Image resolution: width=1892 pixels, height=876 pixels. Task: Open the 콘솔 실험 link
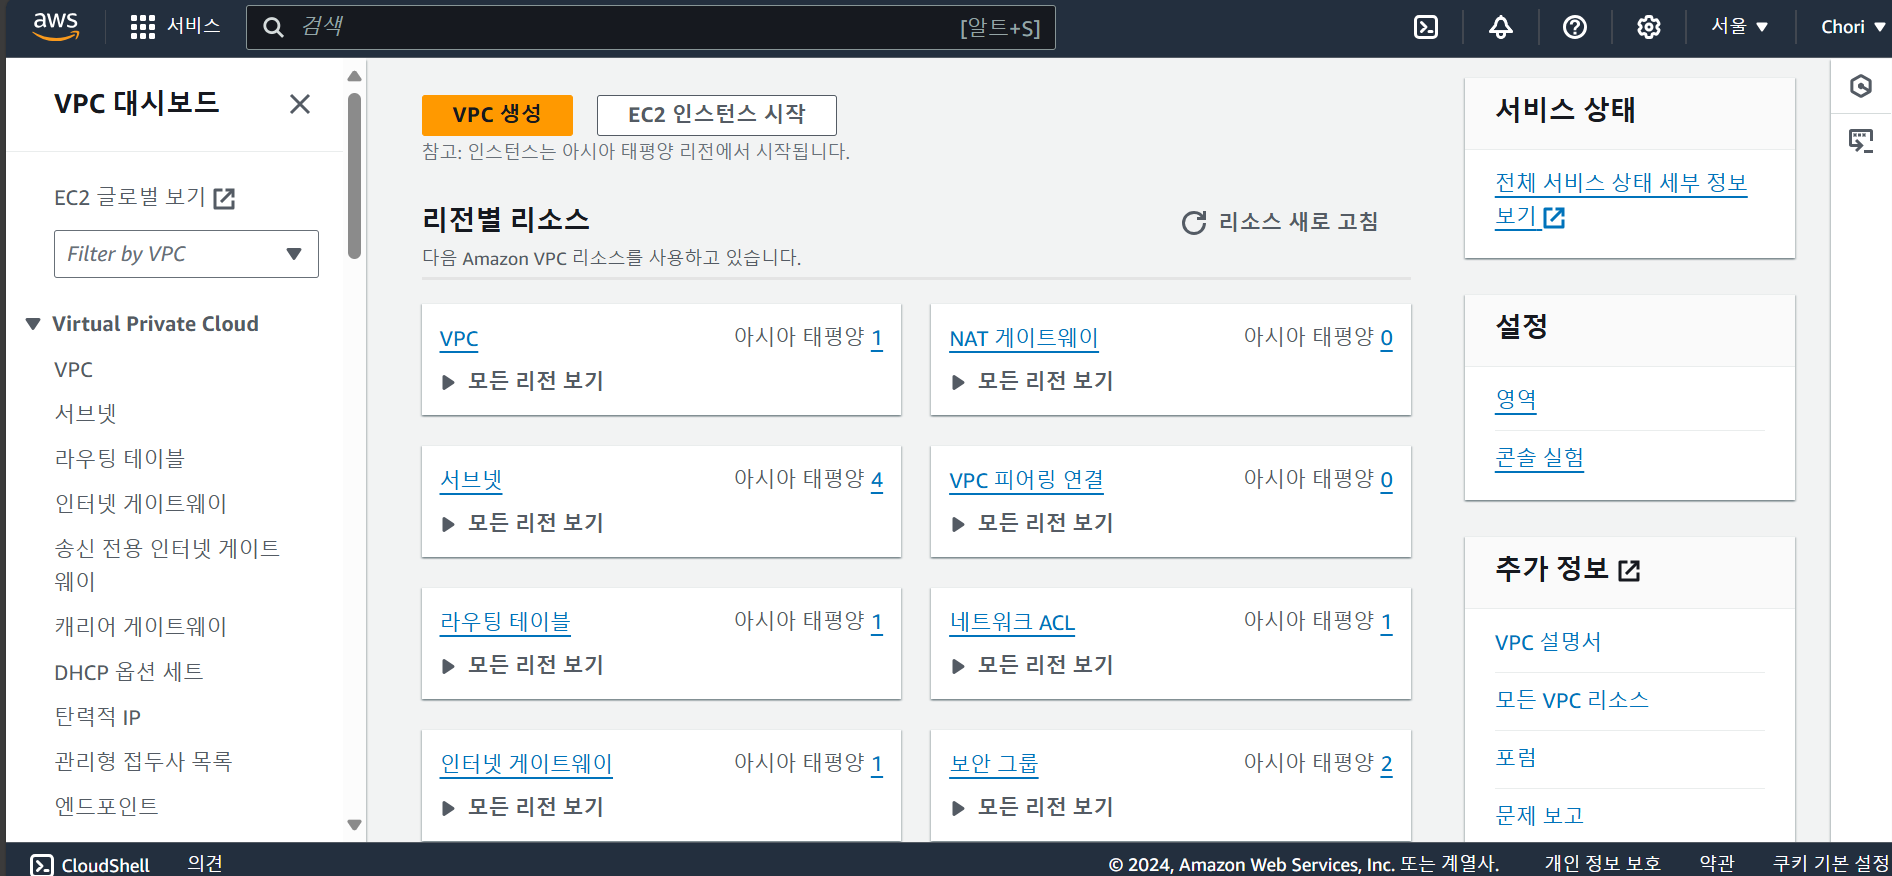pyautogui.click(x=1540, y=458)
